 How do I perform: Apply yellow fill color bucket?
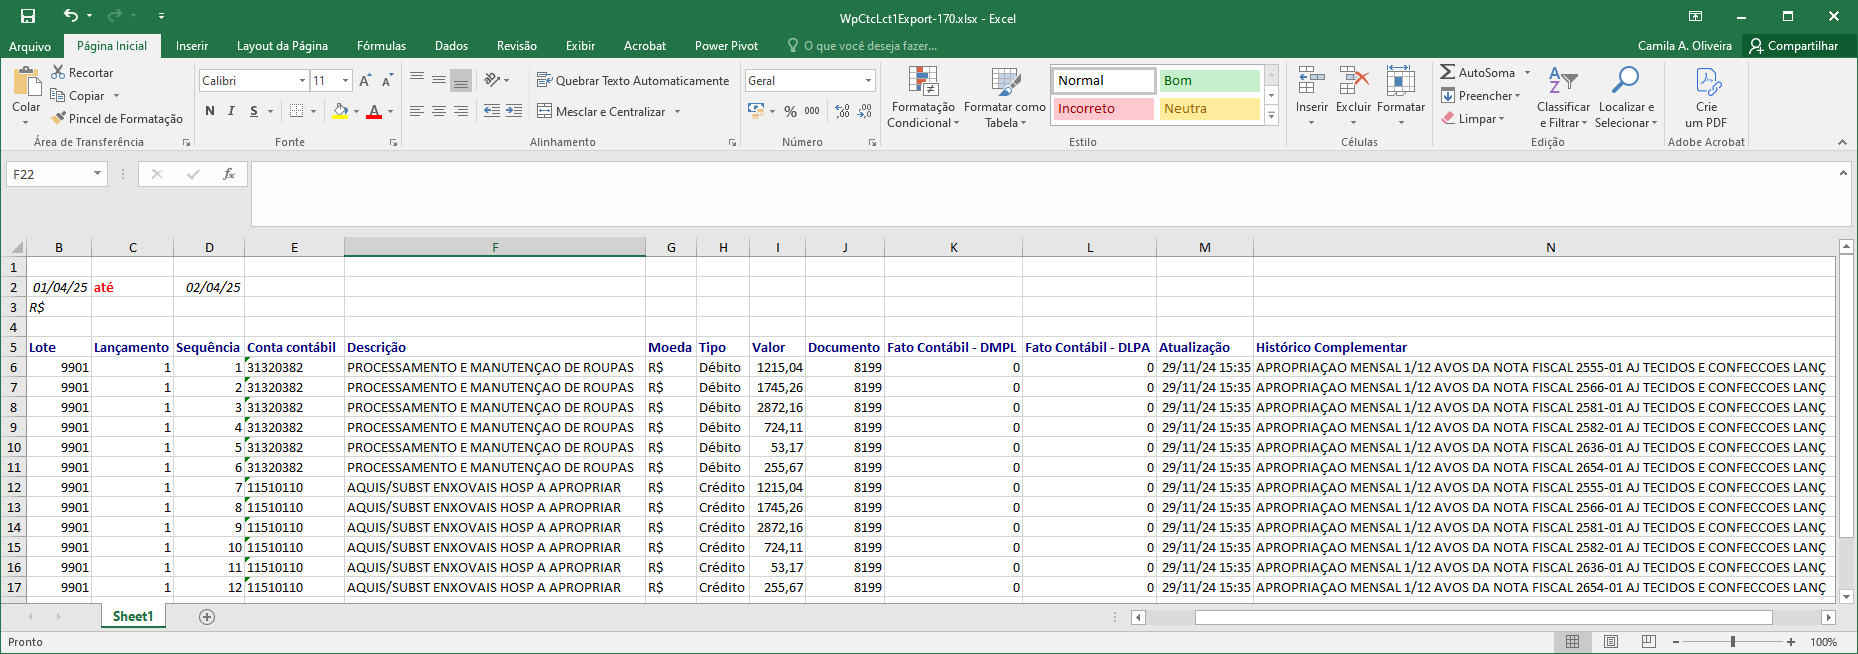(x=340, y=111)
